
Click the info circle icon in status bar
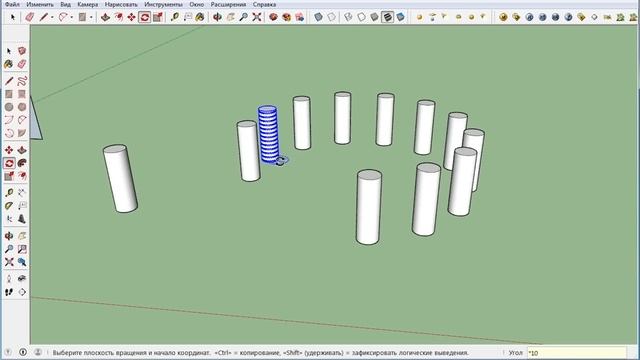coord(23,352)
